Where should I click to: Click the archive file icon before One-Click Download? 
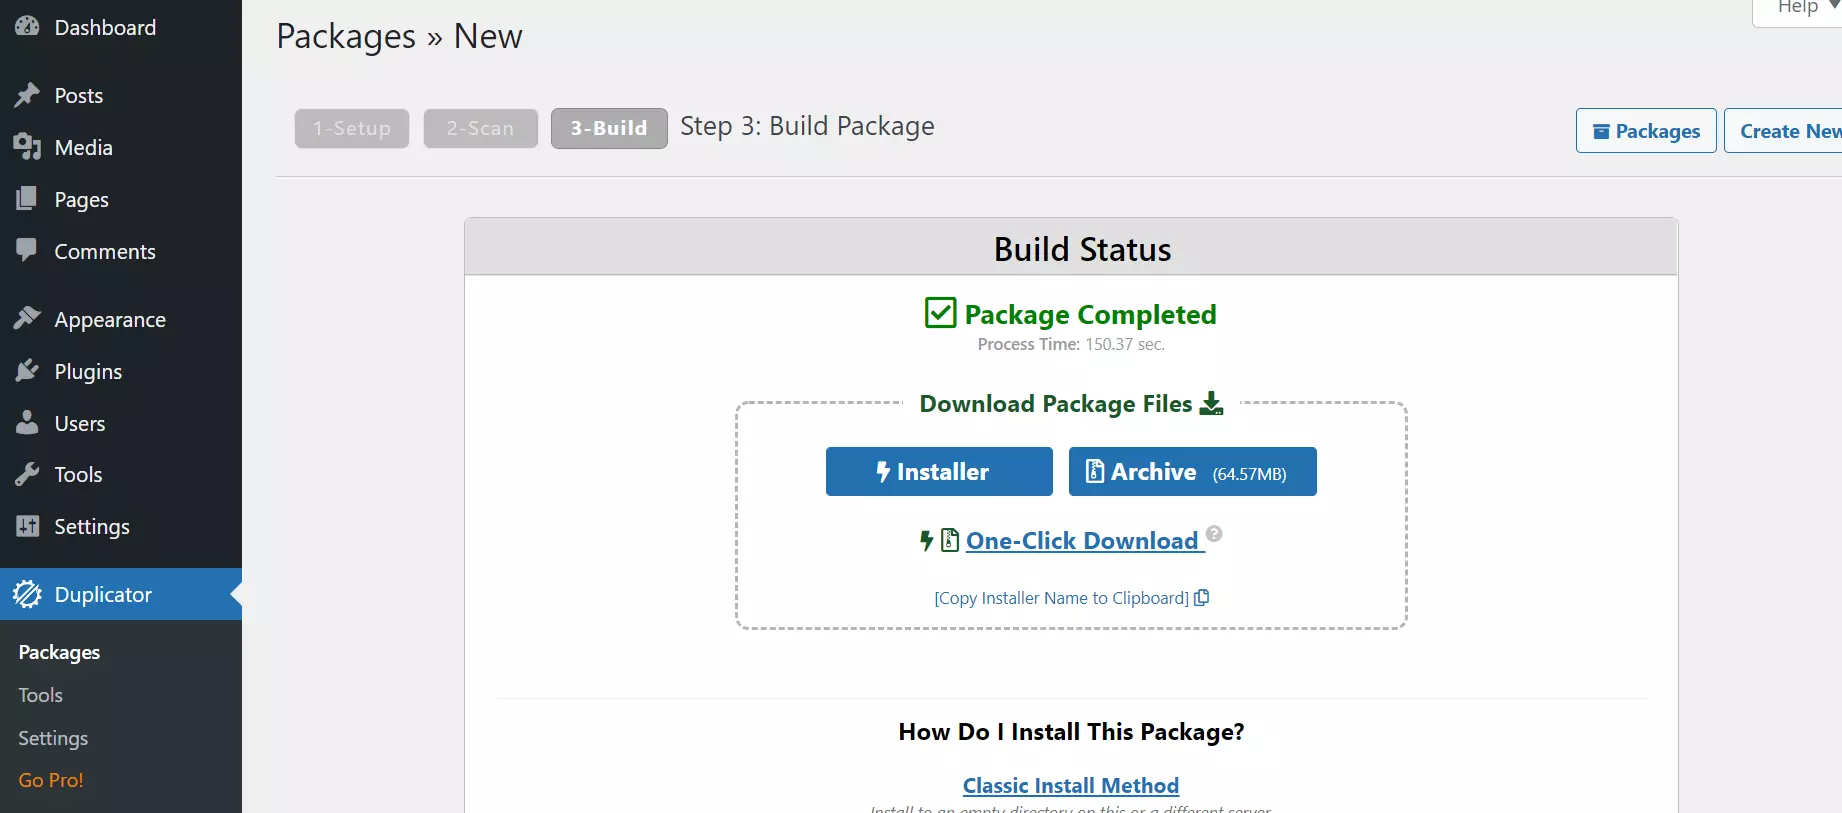(950, 540)
